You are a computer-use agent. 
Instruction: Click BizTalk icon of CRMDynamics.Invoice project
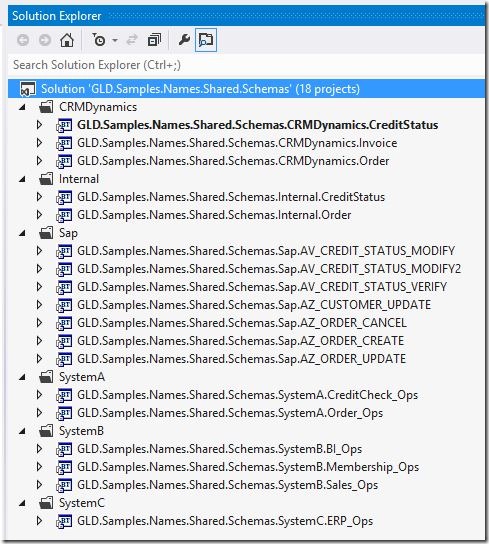pyautogui.click(x=64, y=143)
